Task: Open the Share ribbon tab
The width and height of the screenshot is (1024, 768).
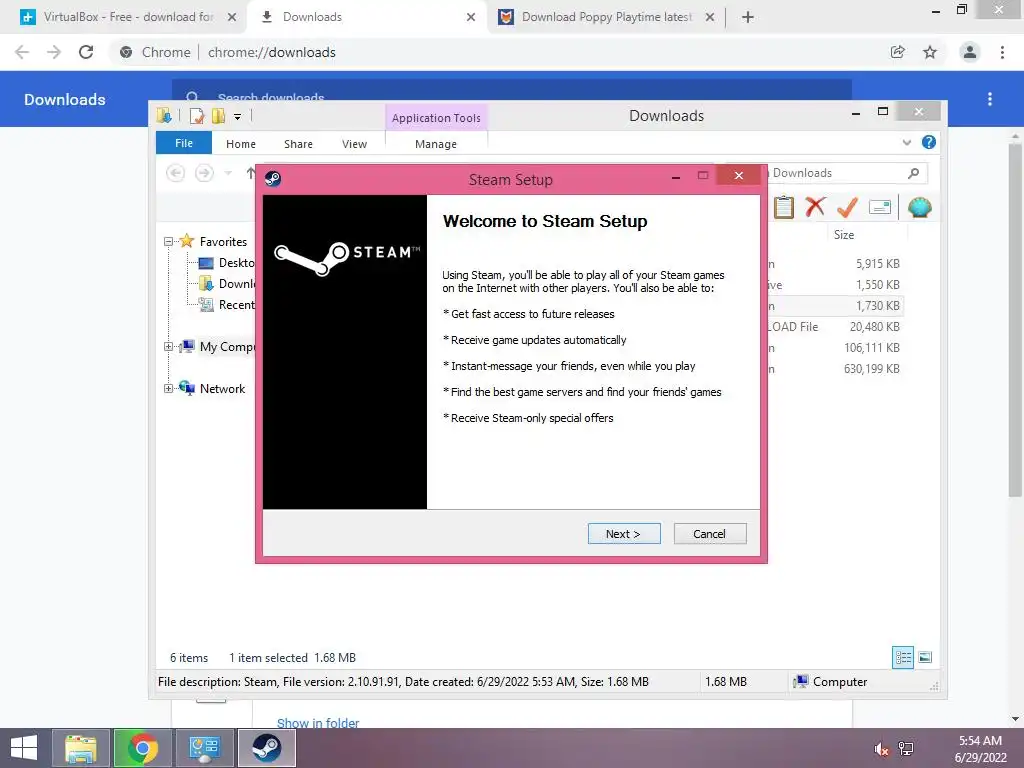Action: click(298, 144)
